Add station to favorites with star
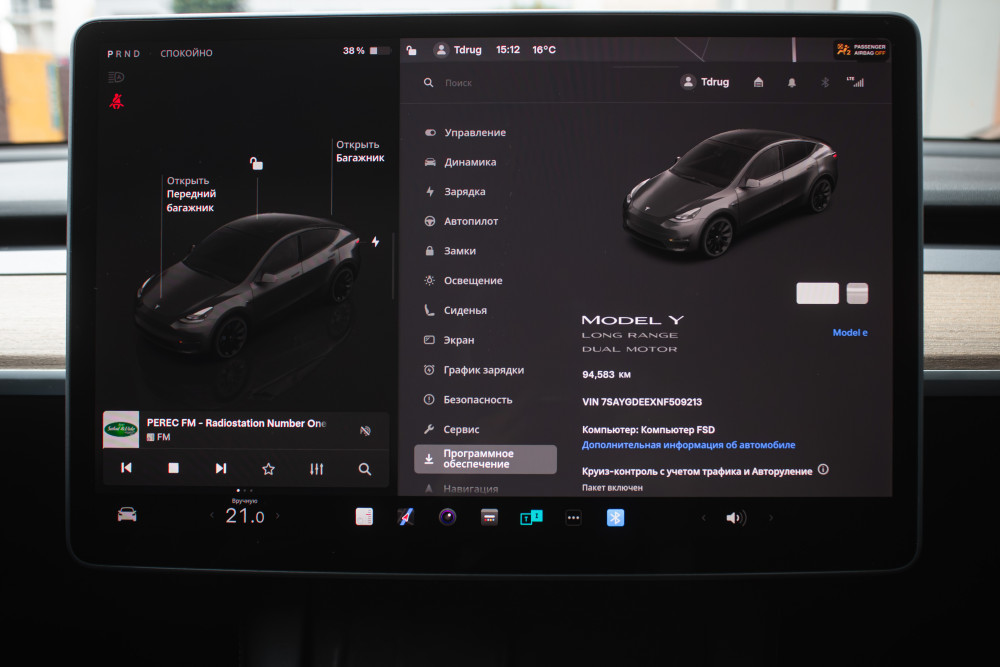Viewport: 1000px width, 667px height. 268,469
